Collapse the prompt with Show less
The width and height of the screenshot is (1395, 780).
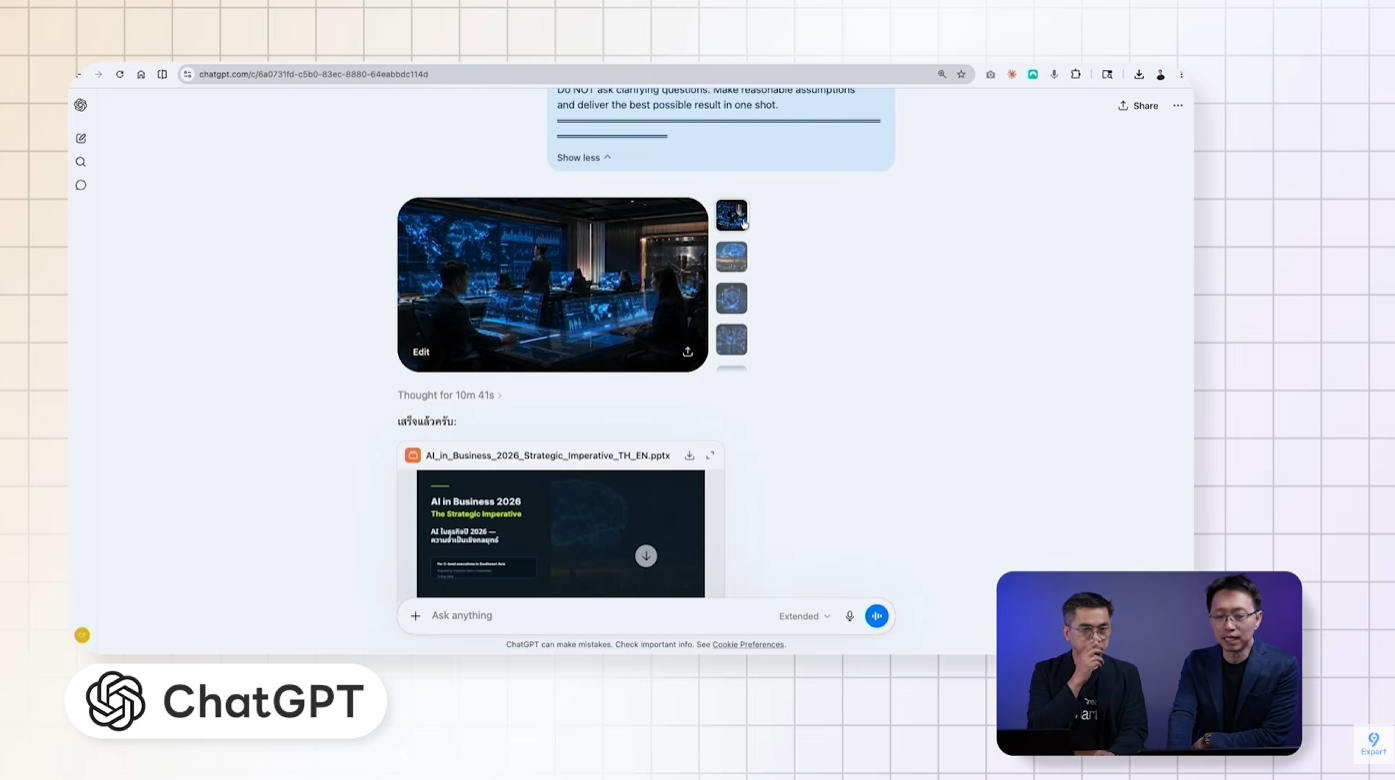(584, 158)
